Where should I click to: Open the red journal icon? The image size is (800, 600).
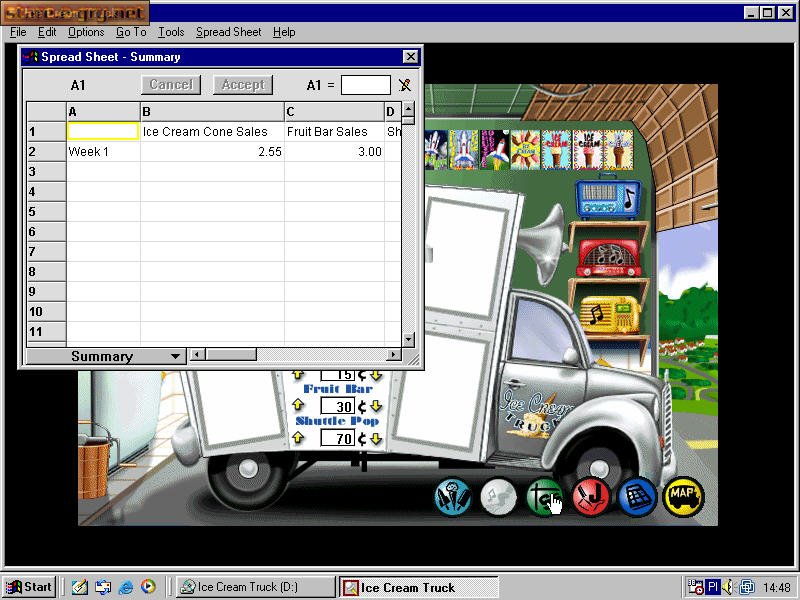pos(591,496)
